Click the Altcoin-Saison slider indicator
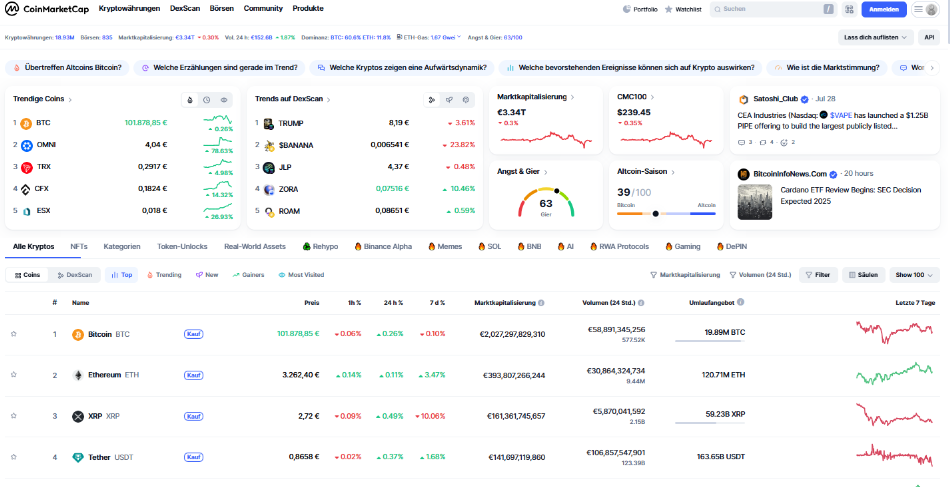Viewport: 950px width, 487px height. (655, 213)
